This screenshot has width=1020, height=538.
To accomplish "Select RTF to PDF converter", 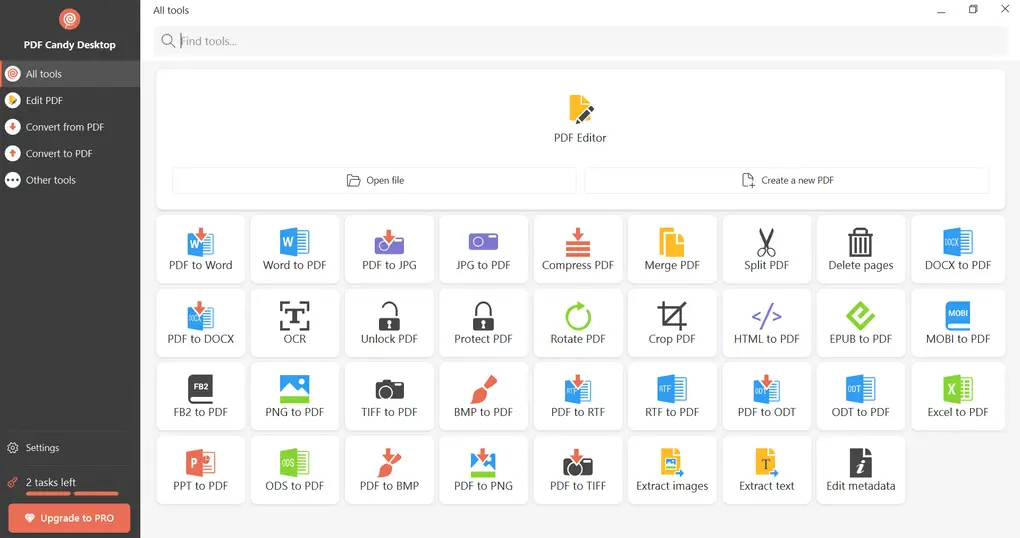I will (672, 396).
